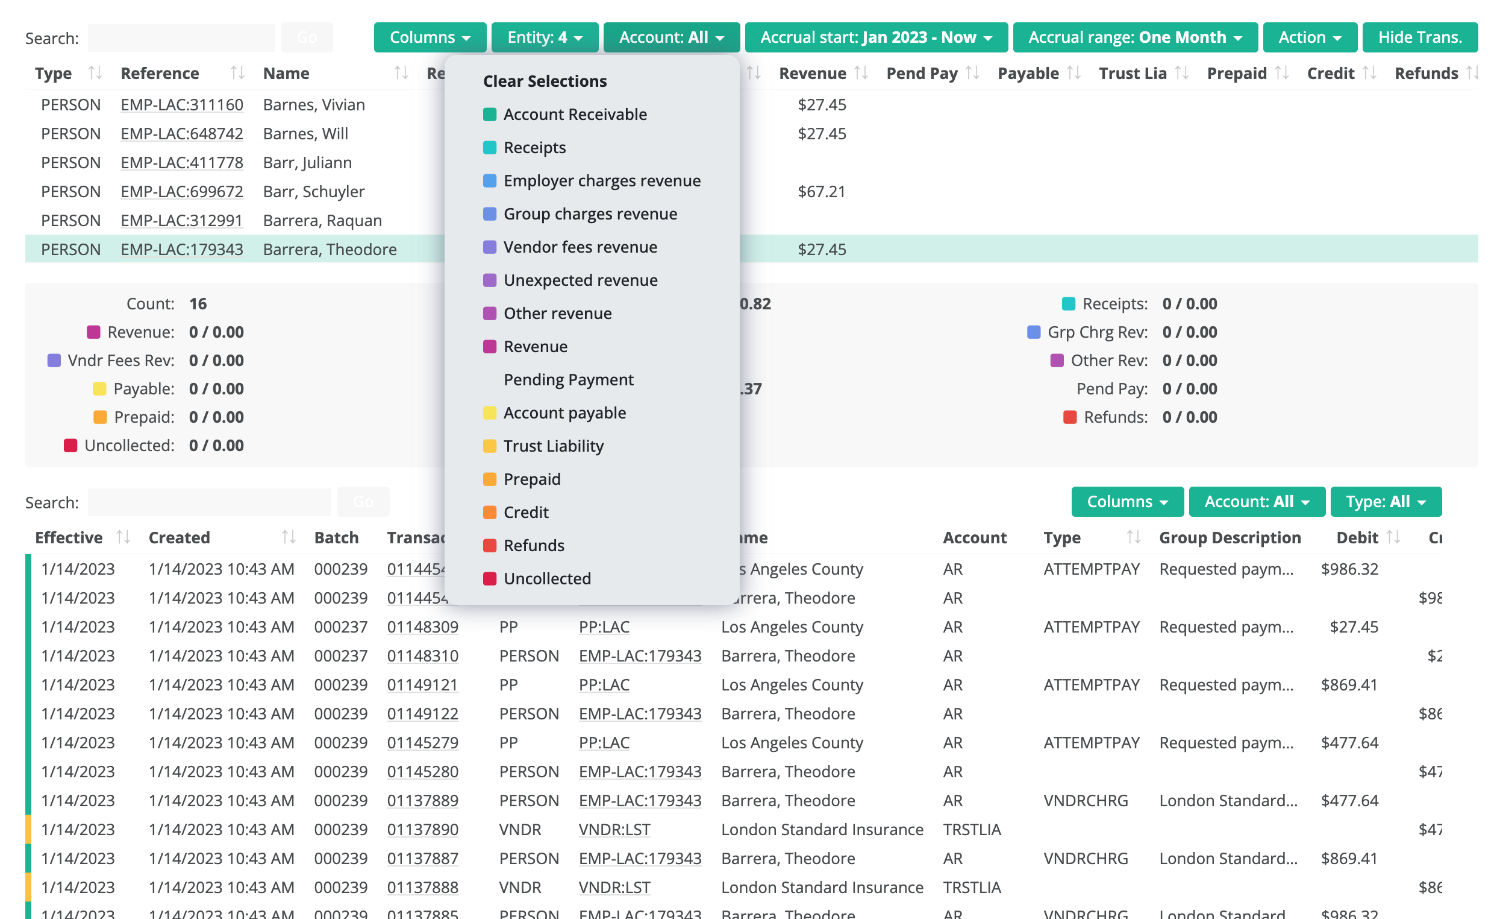Sort by Debit column sort icon
This screenshot has height=919, width=1500.
(x=1394, y=537)
